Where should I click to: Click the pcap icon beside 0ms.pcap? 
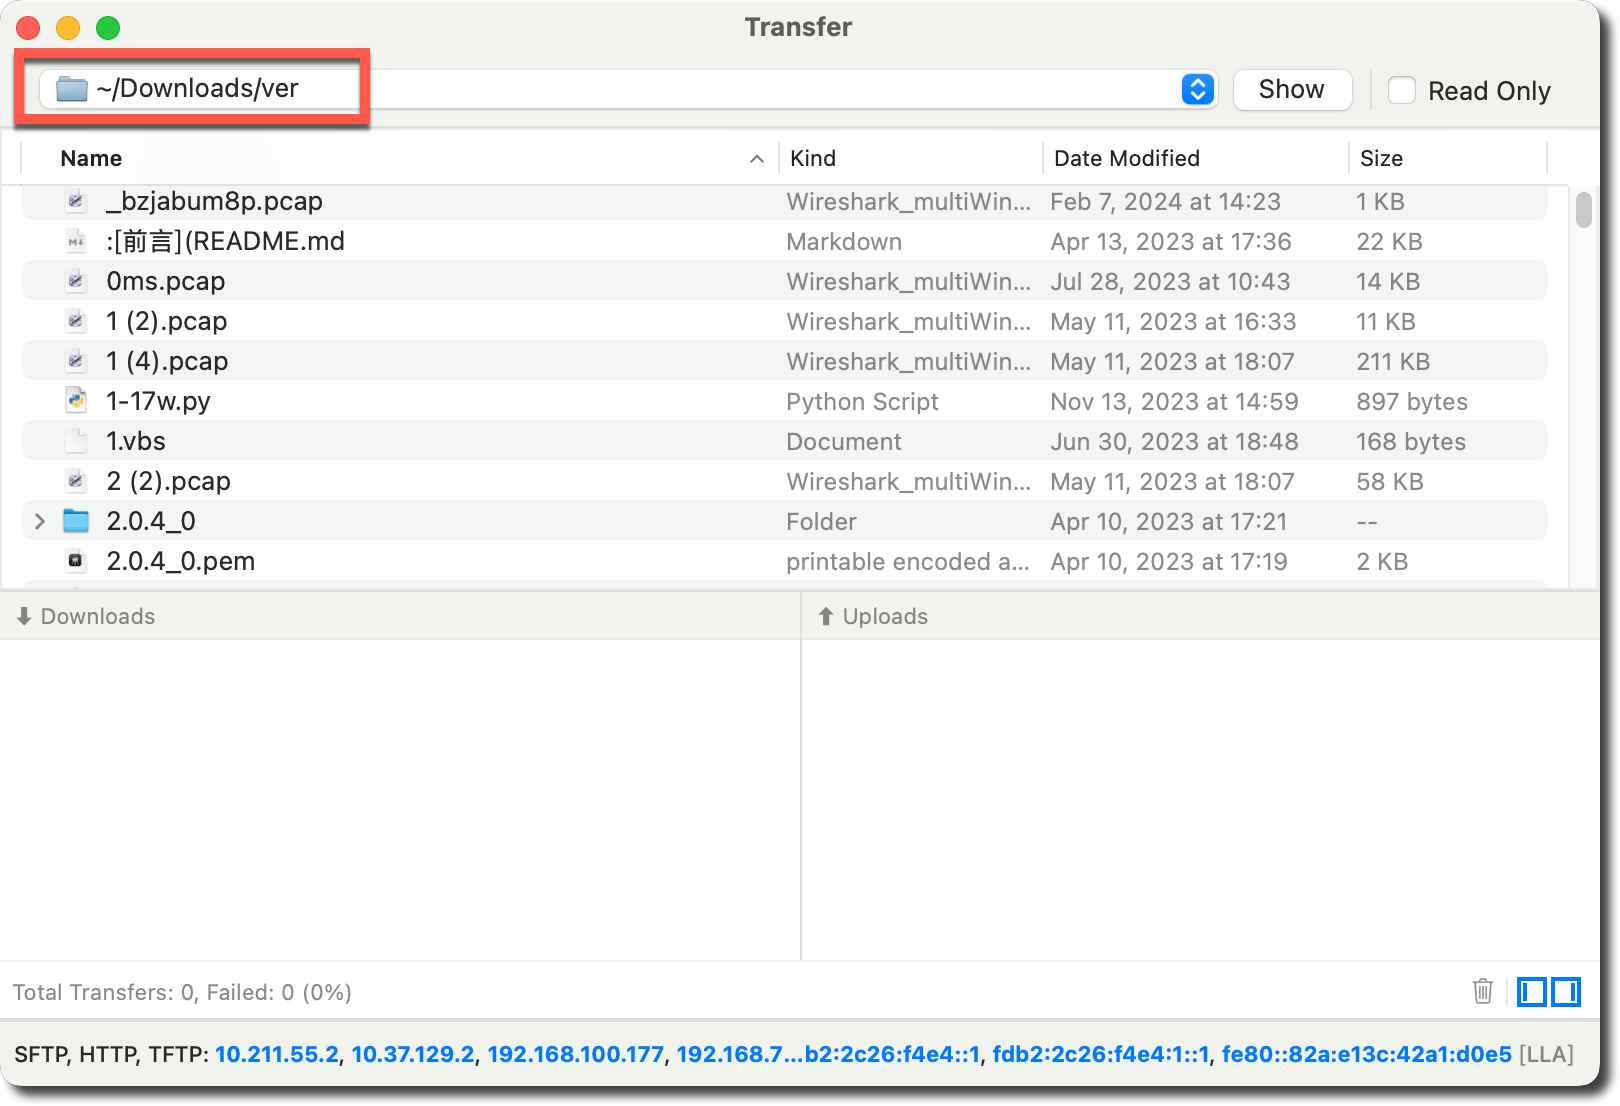click(76, 281)
